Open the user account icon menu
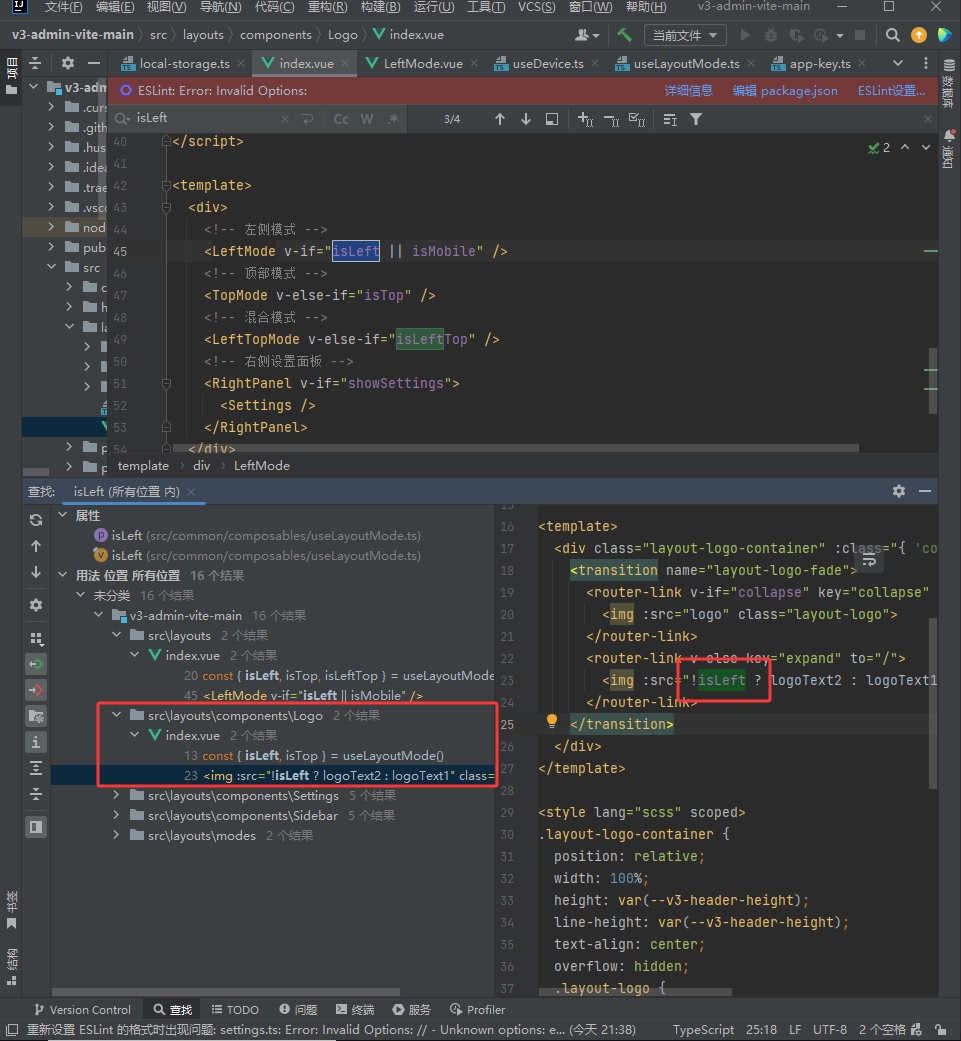Image resolution: width=961 pixels, height=1041 pixels. click(587, 35)
